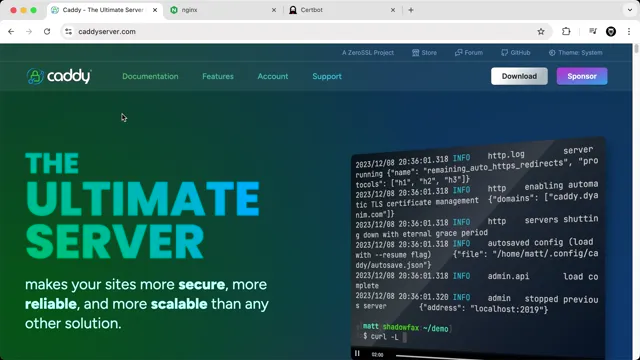Open the Features menu item
This screenshot has width=640, height=360.
[218, 76]
